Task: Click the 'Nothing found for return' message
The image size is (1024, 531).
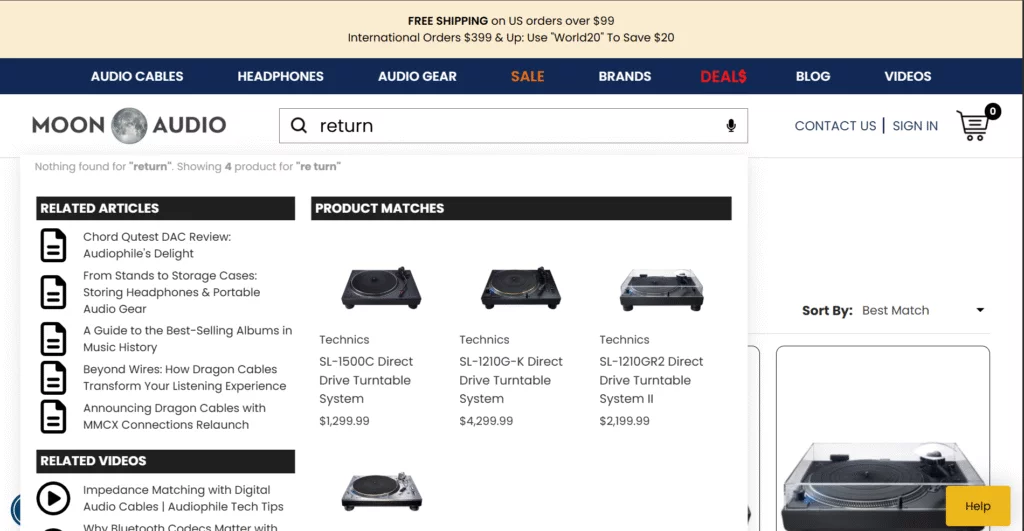Action: (187, 167)
